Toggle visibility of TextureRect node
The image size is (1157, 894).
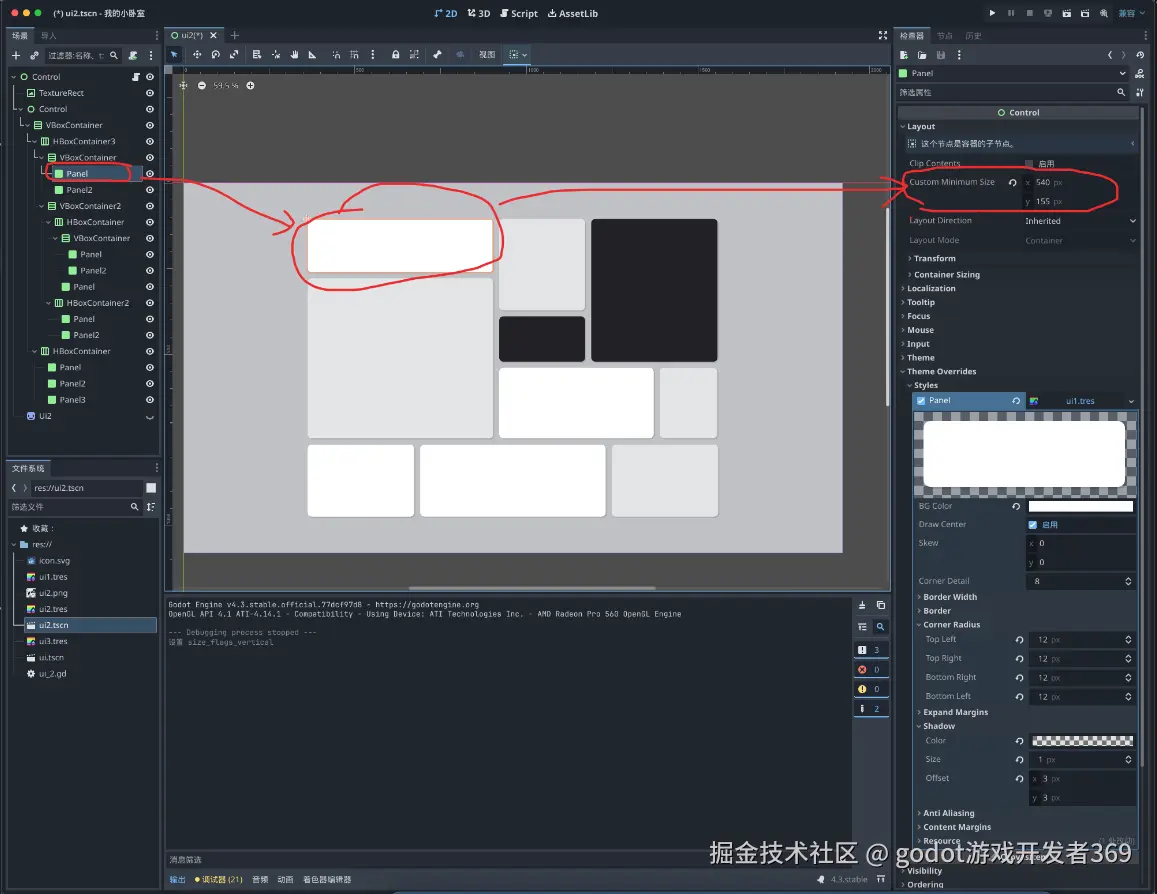click(x=150, y=93)
